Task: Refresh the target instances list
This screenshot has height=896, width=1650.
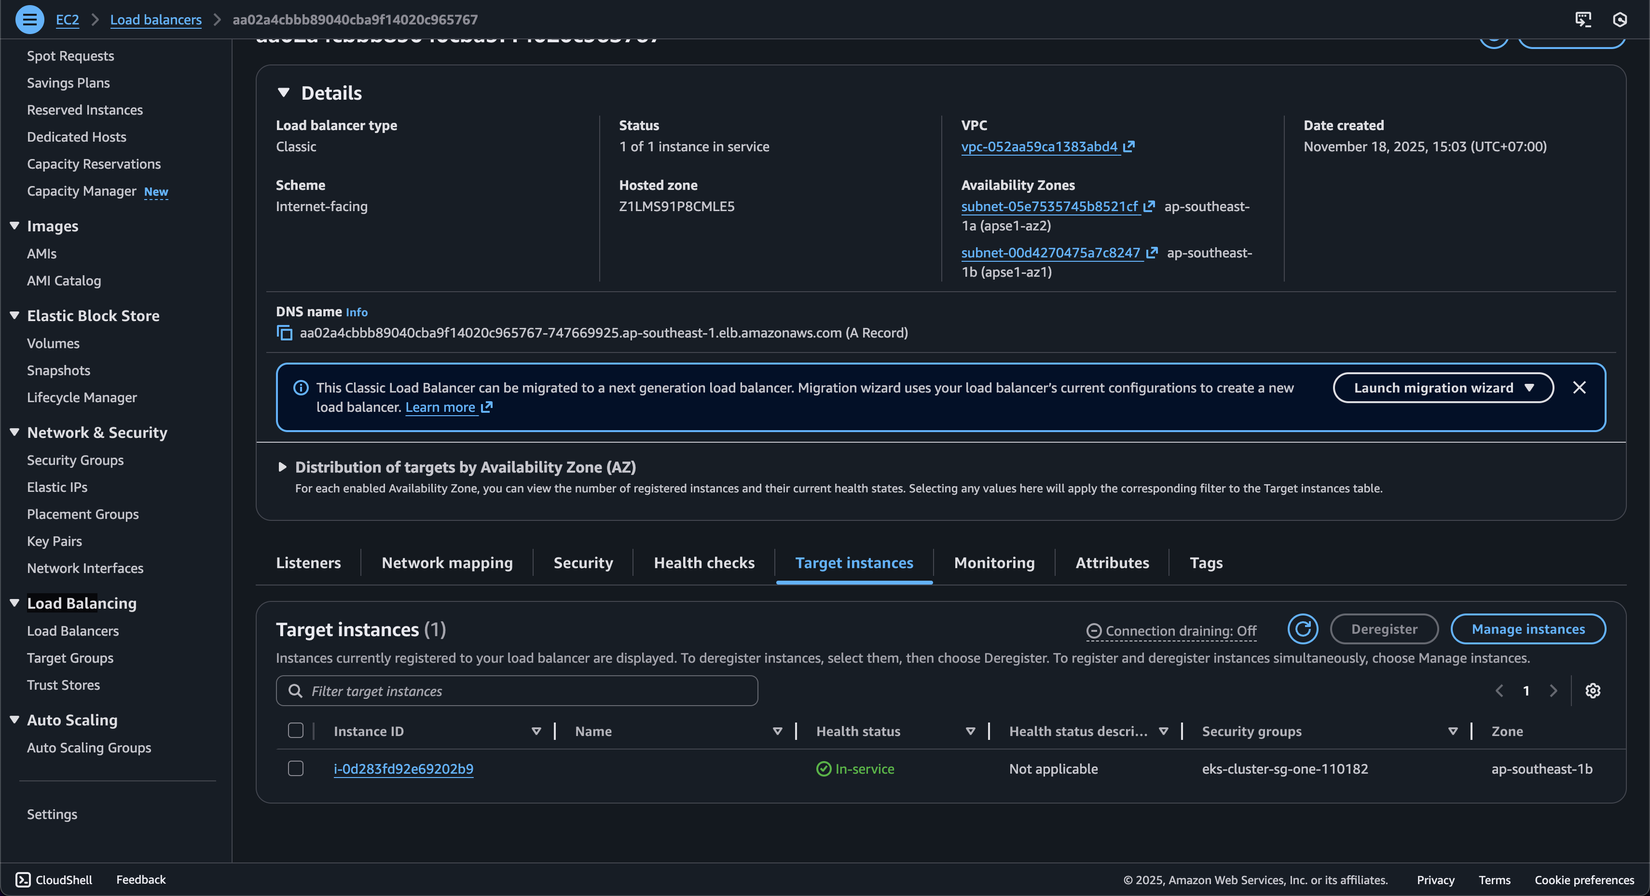Action: [x=1302, y=629]
